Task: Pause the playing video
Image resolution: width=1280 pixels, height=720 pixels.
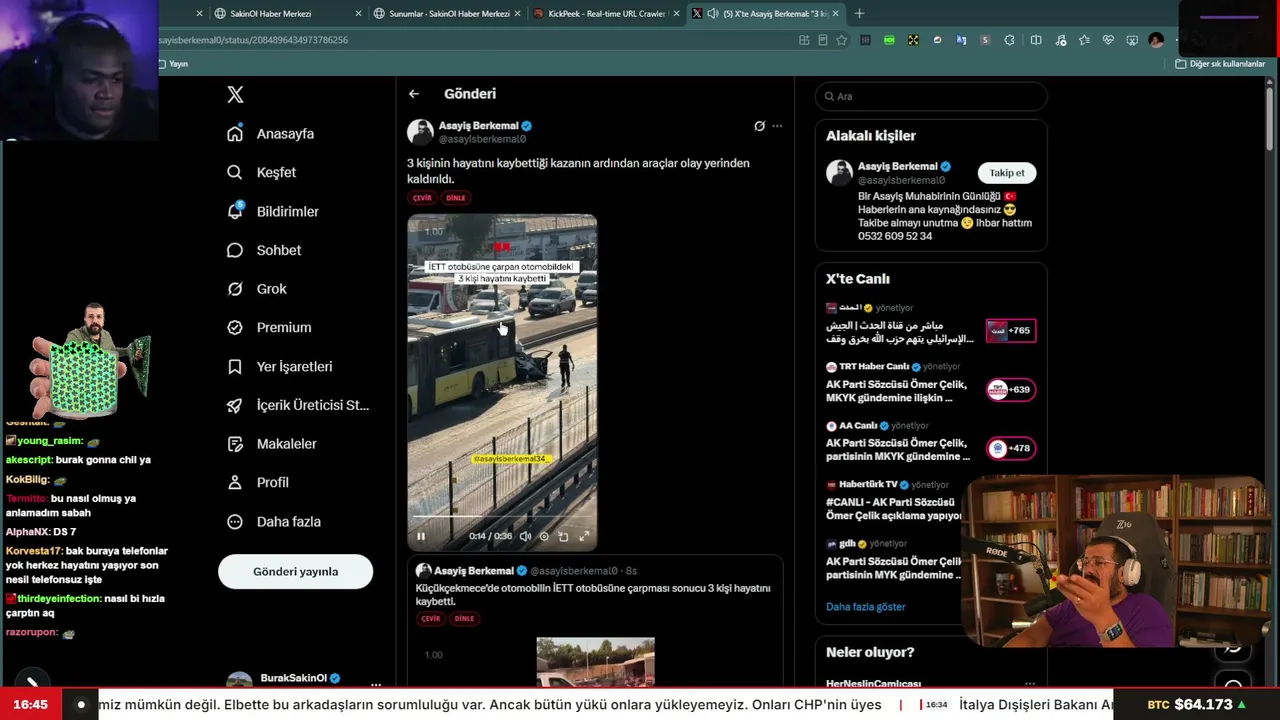Action: [421, 536]
